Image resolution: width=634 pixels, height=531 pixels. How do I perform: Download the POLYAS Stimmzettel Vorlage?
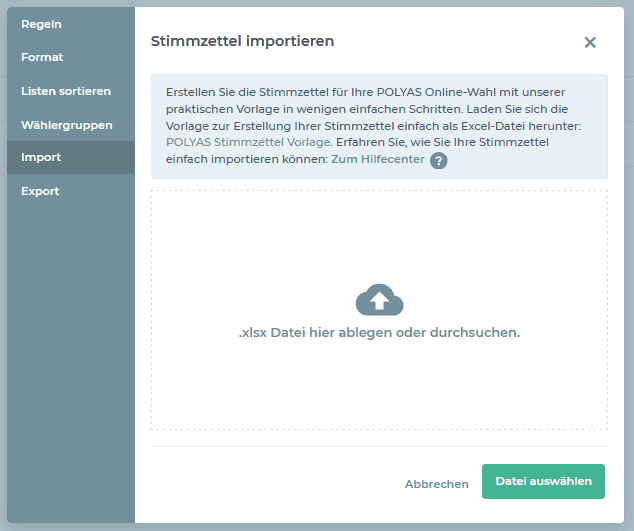pyautogui.click(x=247, y=143)
